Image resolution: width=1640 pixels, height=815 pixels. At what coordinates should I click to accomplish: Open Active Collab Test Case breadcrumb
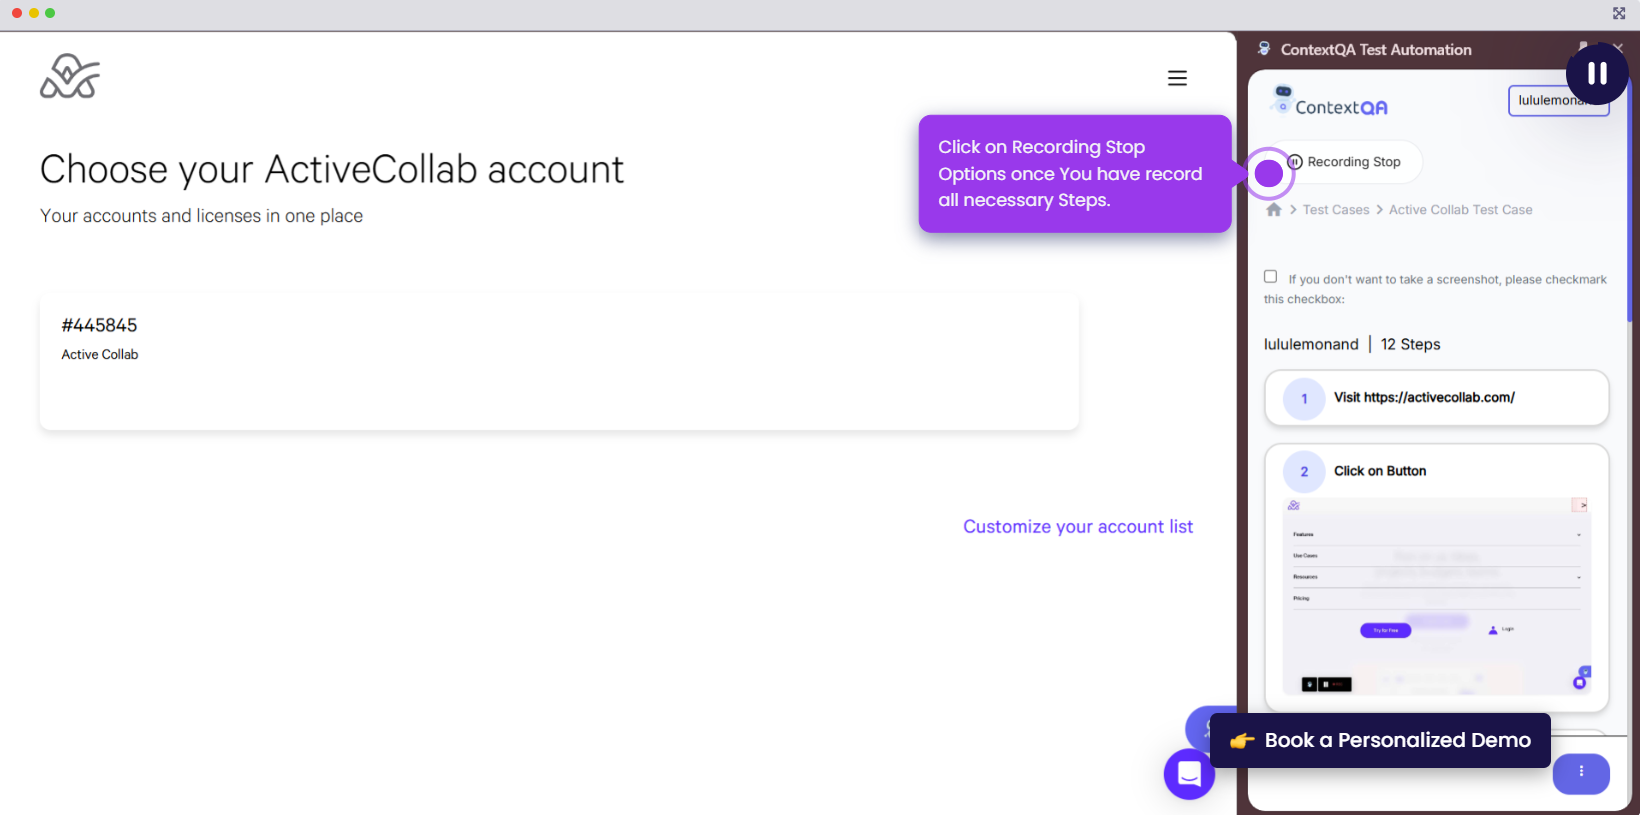coord(1460,210)
